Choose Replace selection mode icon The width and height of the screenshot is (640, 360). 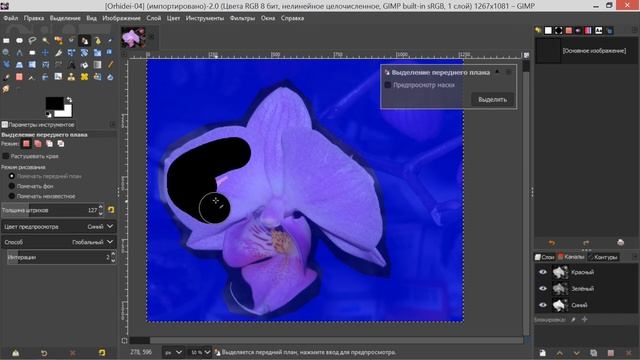[x=26, y=144]
